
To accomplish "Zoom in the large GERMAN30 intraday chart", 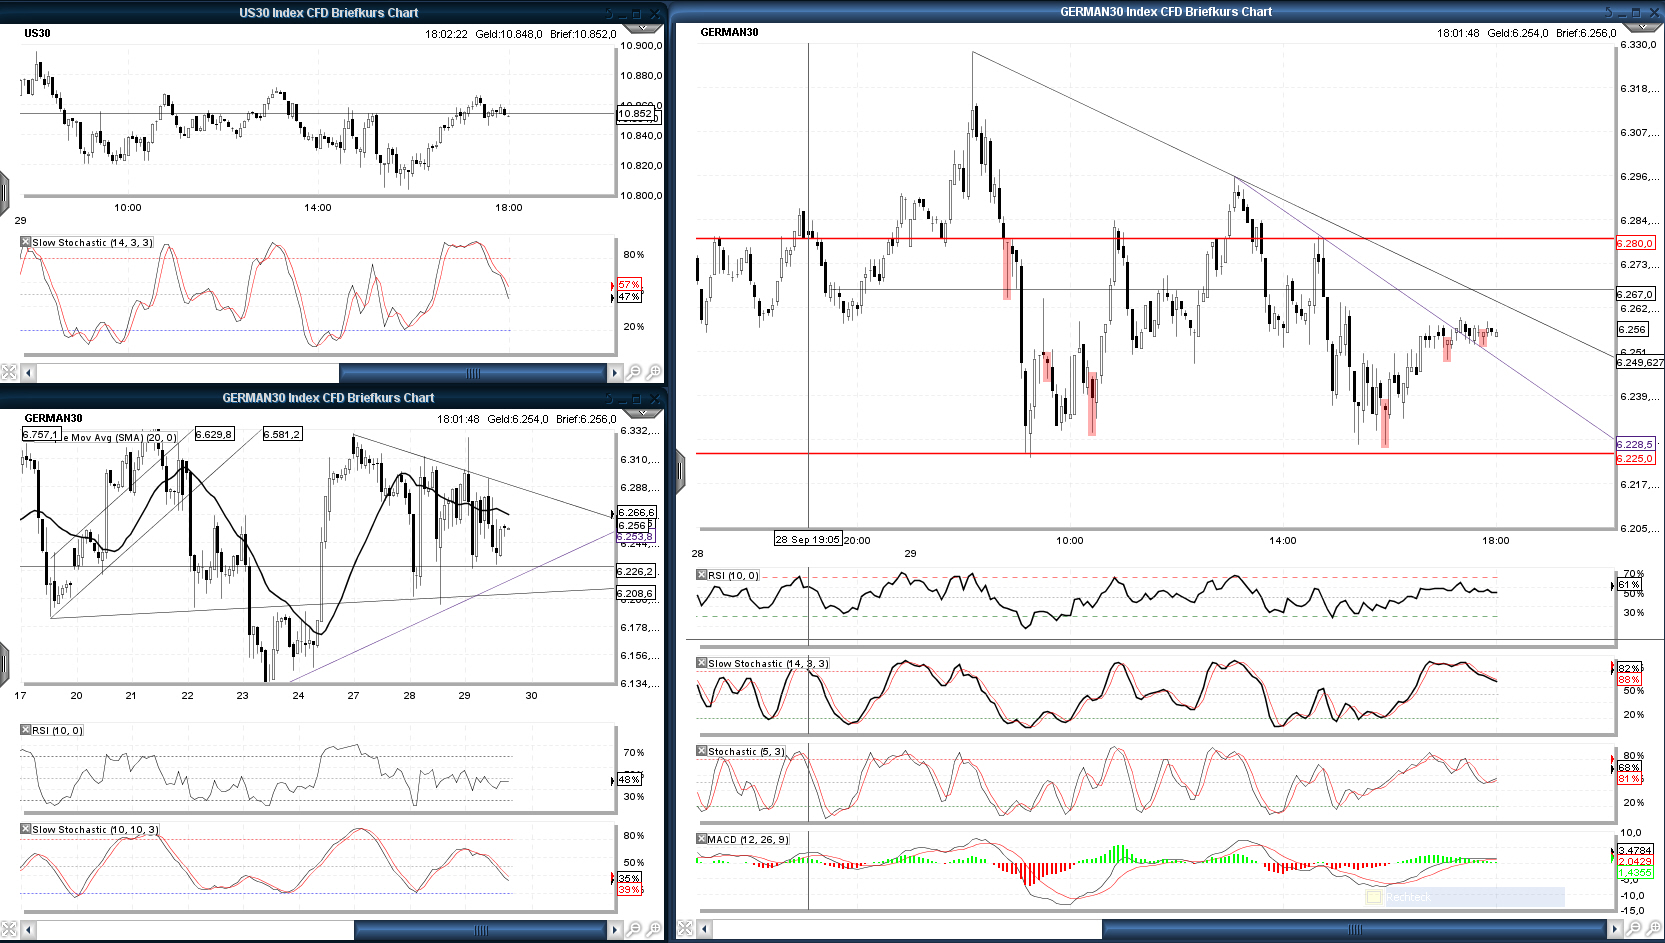I will pos(1655,929).
